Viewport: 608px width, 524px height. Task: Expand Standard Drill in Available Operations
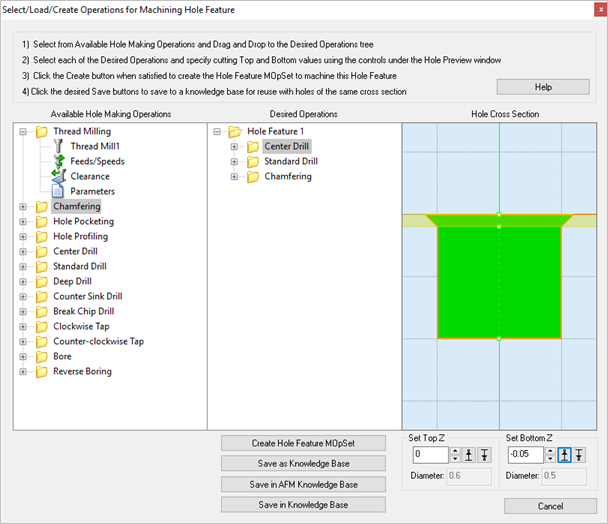coord(23,266)
